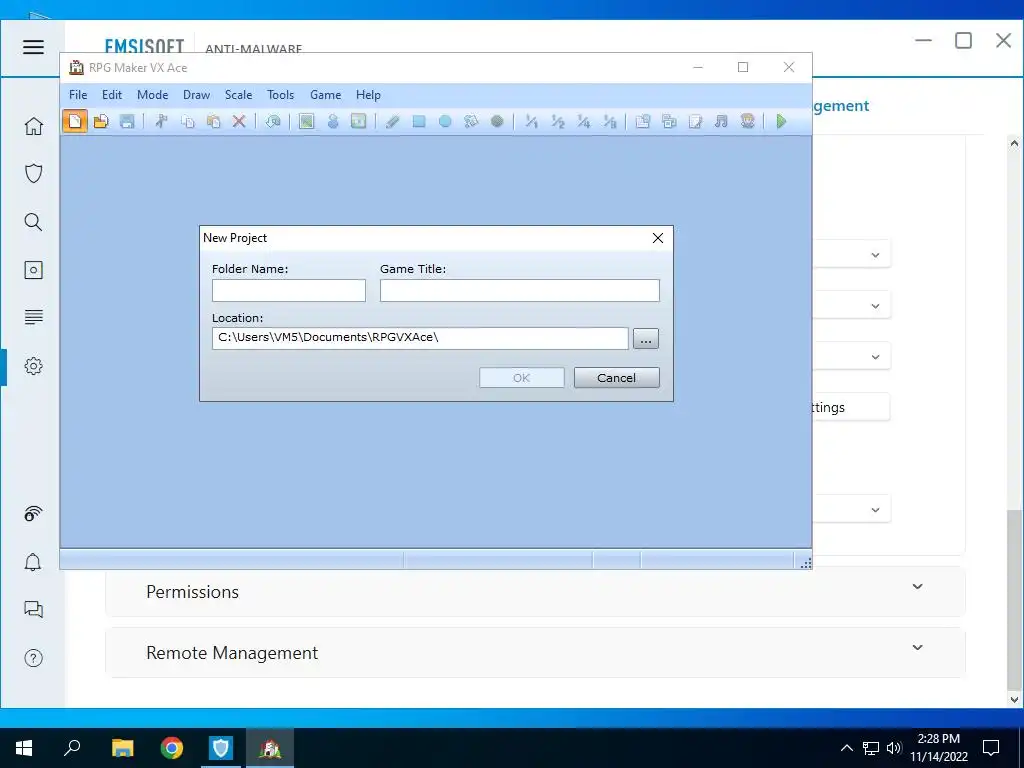
Task: Open the Help menu in RPG Maker
Action: [x=368, y=95]
